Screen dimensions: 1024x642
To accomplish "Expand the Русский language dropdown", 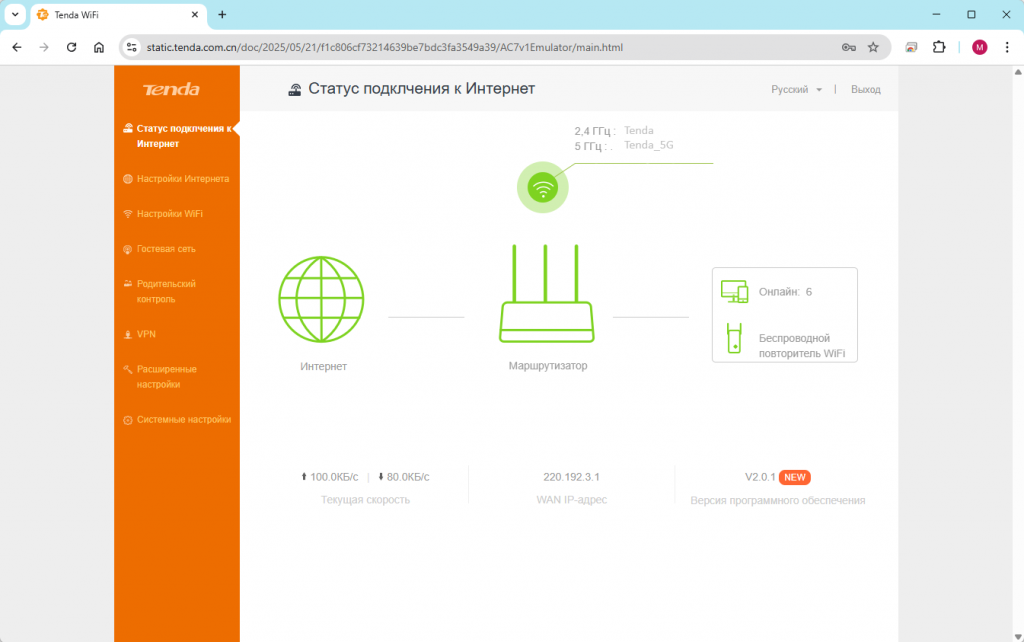I will coord(796,89).
